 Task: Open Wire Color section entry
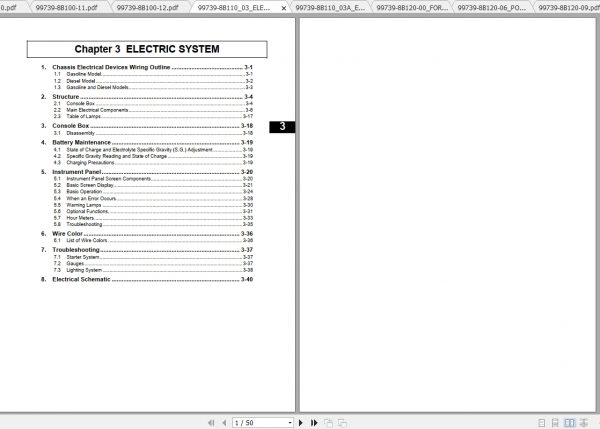coord(147,234)
